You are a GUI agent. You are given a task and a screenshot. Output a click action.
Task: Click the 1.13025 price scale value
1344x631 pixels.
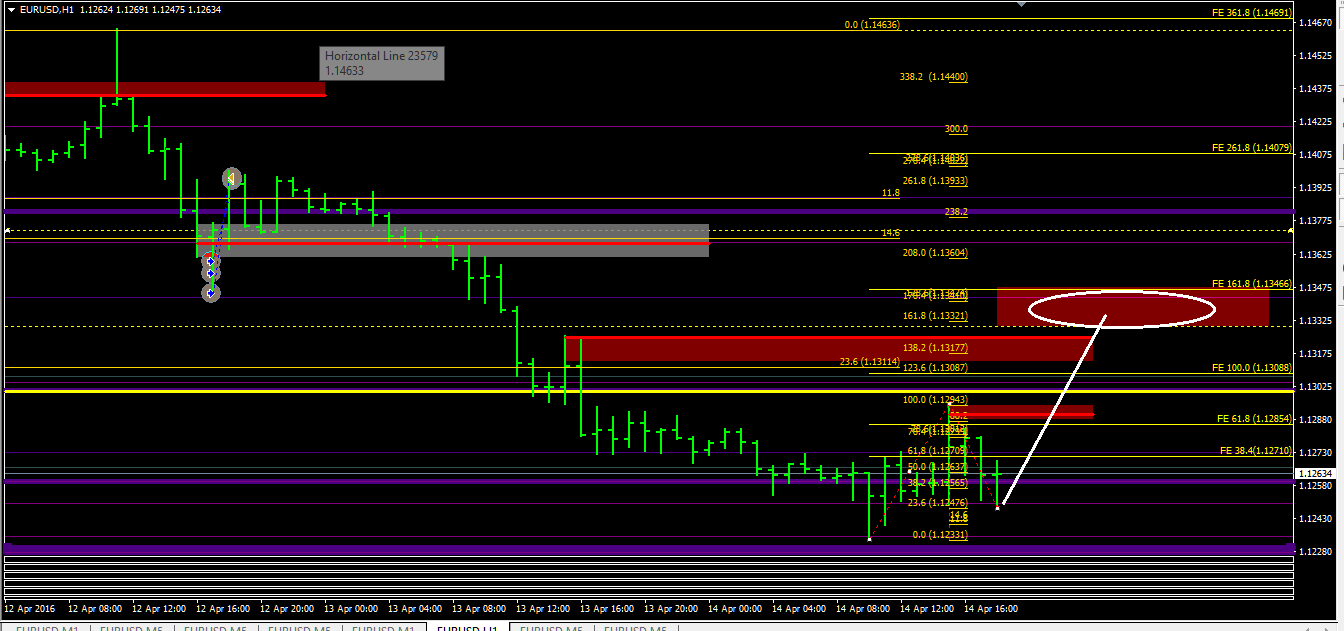[x=1314, y=386]
